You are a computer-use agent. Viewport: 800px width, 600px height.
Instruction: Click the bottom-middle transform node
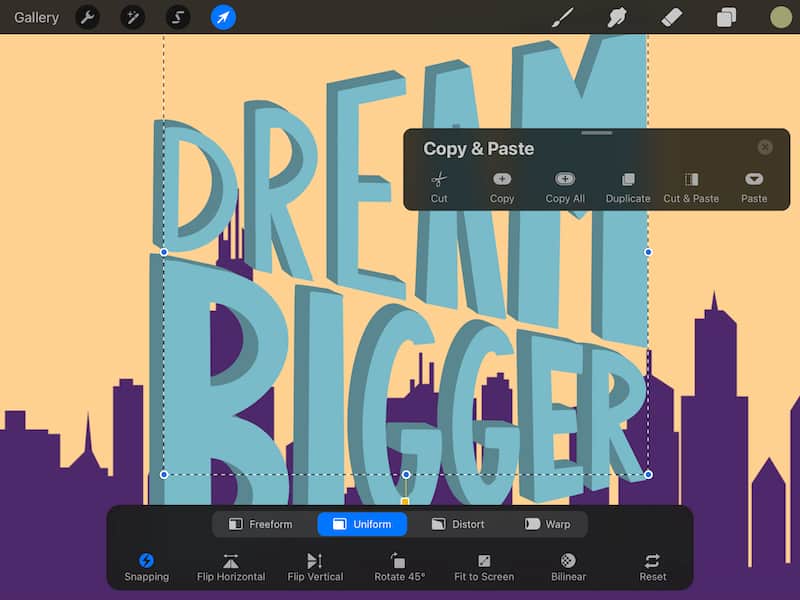[x=406, y=474]
